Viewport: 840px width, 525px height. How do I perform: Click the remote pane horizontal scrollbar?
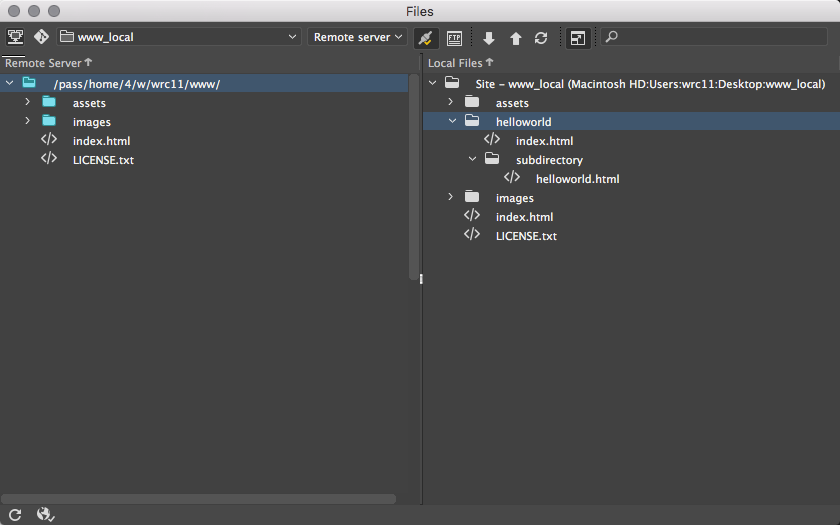pos(198,498)
